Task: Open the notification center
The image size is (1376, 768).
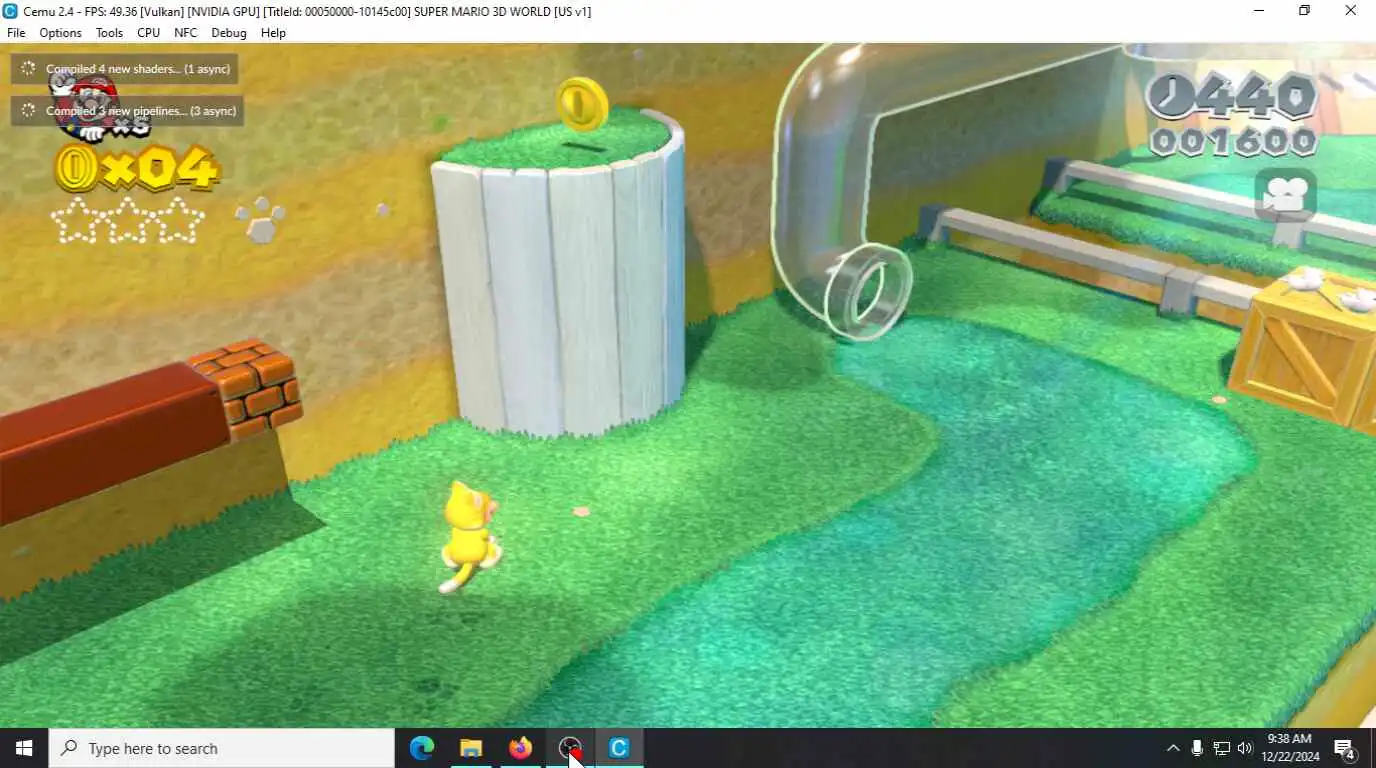Action: pyautogui.click(x=1345, y=748)
